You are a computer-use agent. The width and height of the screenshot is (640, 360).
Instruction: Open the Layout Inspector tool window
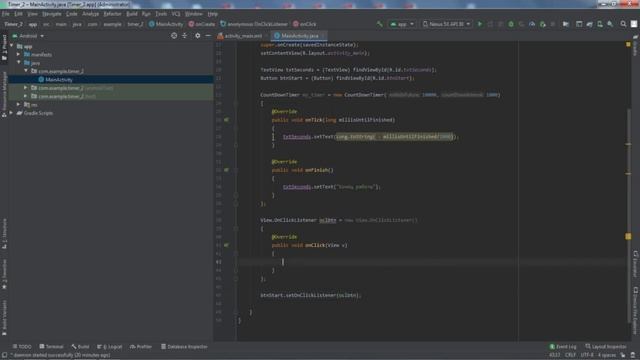pos(606,347)
